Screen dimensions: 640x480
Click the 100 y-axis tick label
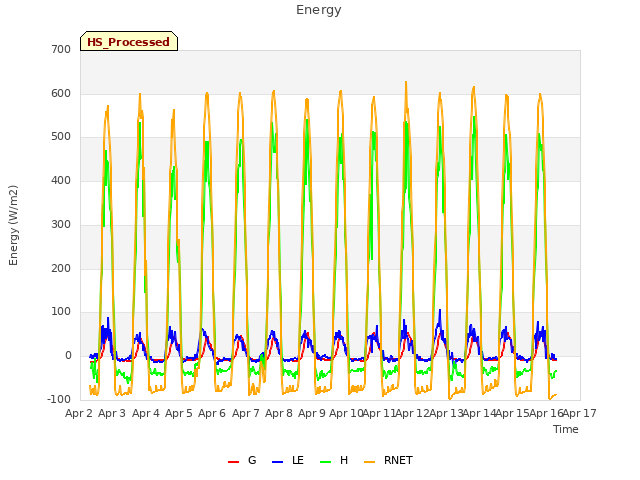pyautogui.click(x=61, y=312)
